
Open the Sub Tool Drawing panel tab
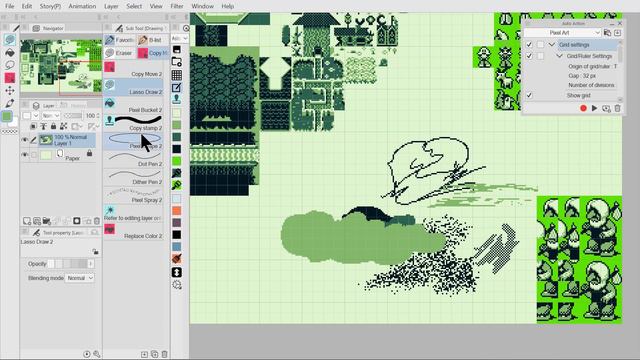tap(140, 28)
